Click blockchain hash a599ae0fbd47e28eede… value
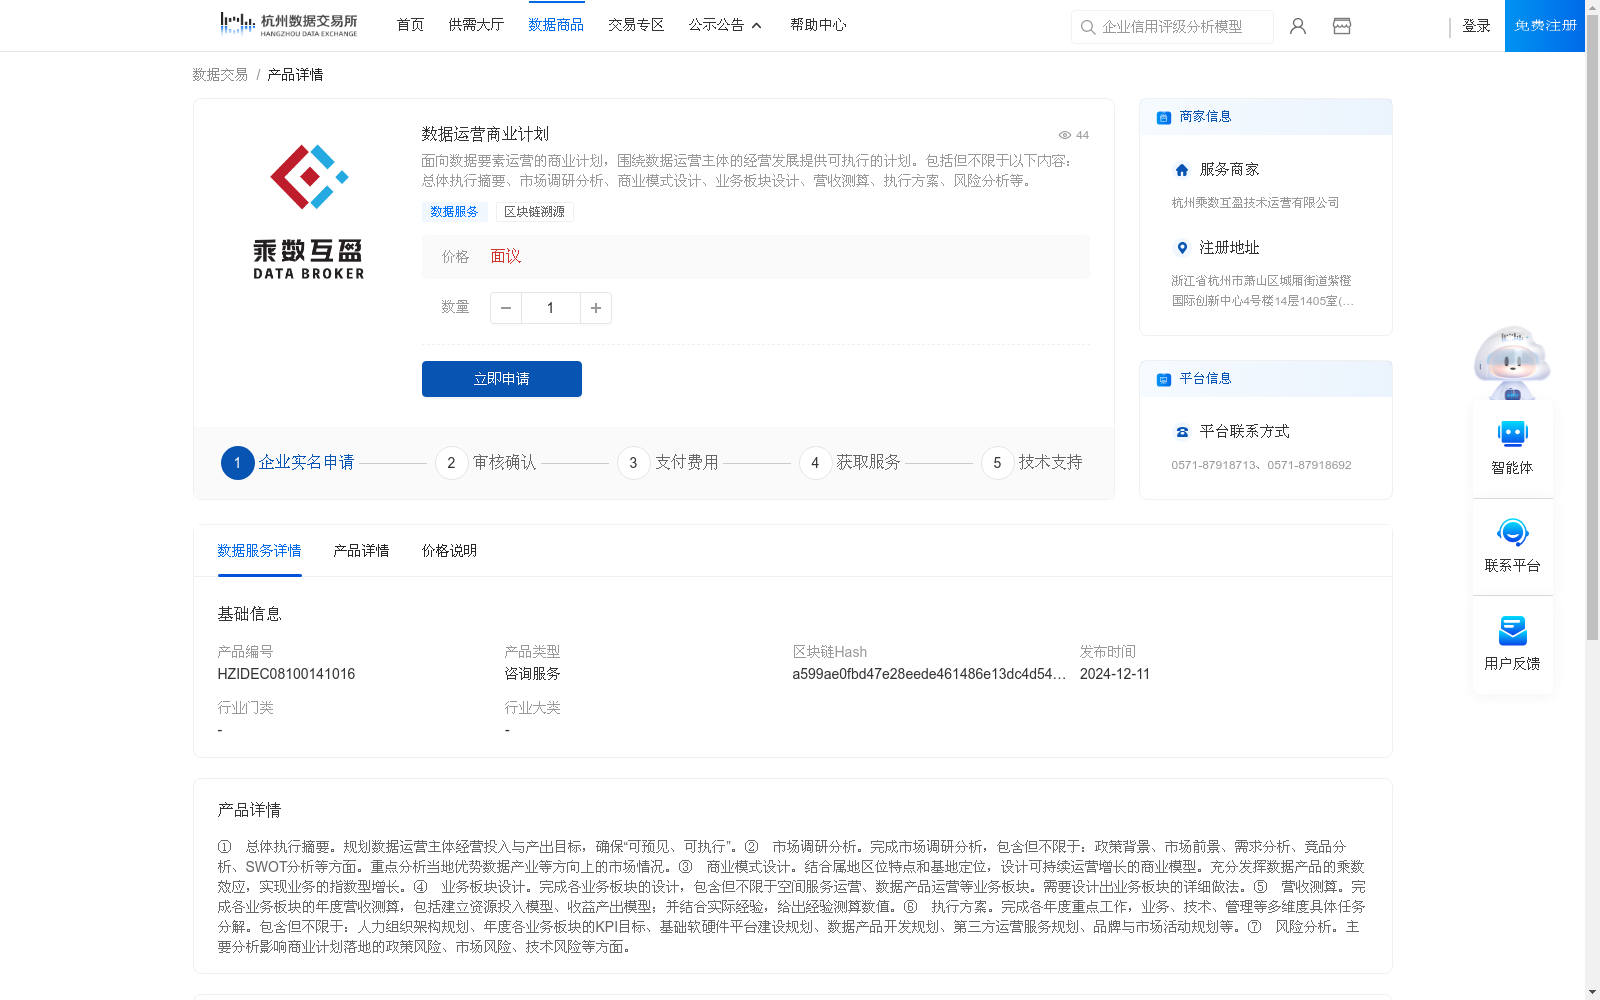This screenshot has width=1600, height=1000. point(929,674)
